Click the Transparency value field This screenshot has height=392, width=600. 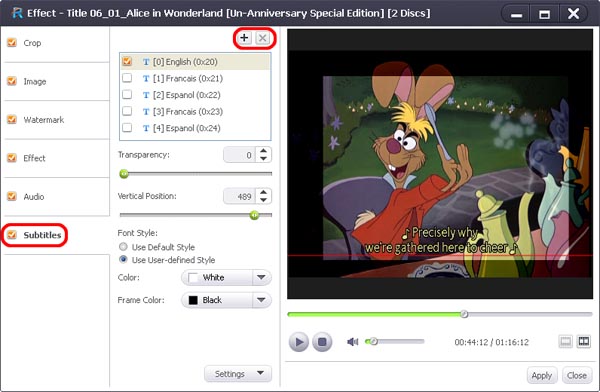(x=241, y=155)
